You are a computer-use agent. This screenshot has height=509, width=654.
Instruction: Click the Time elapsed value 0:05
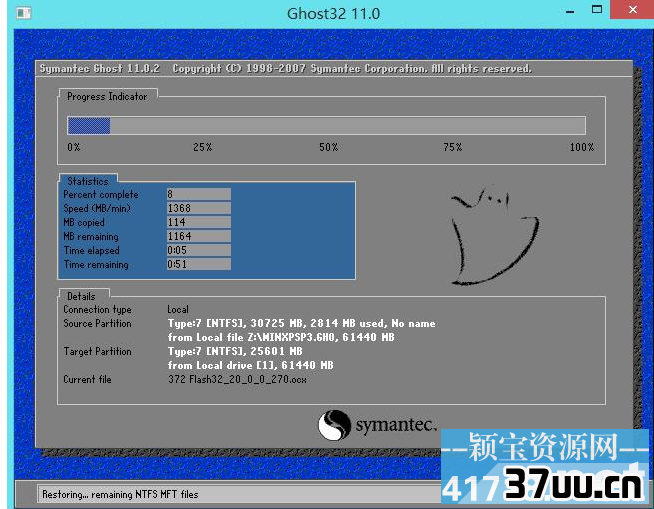point(199,250)
